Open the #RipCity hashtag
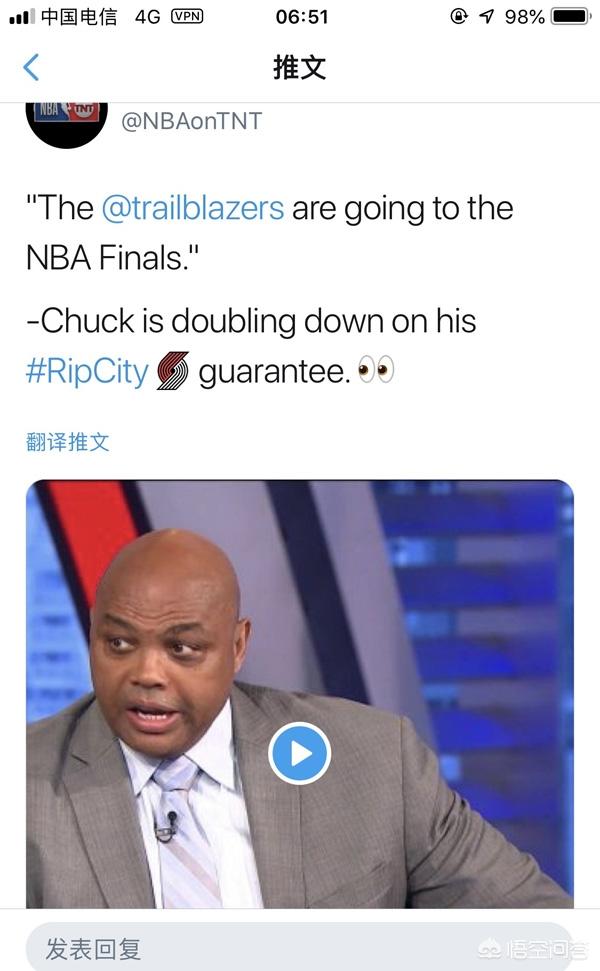 87,371
